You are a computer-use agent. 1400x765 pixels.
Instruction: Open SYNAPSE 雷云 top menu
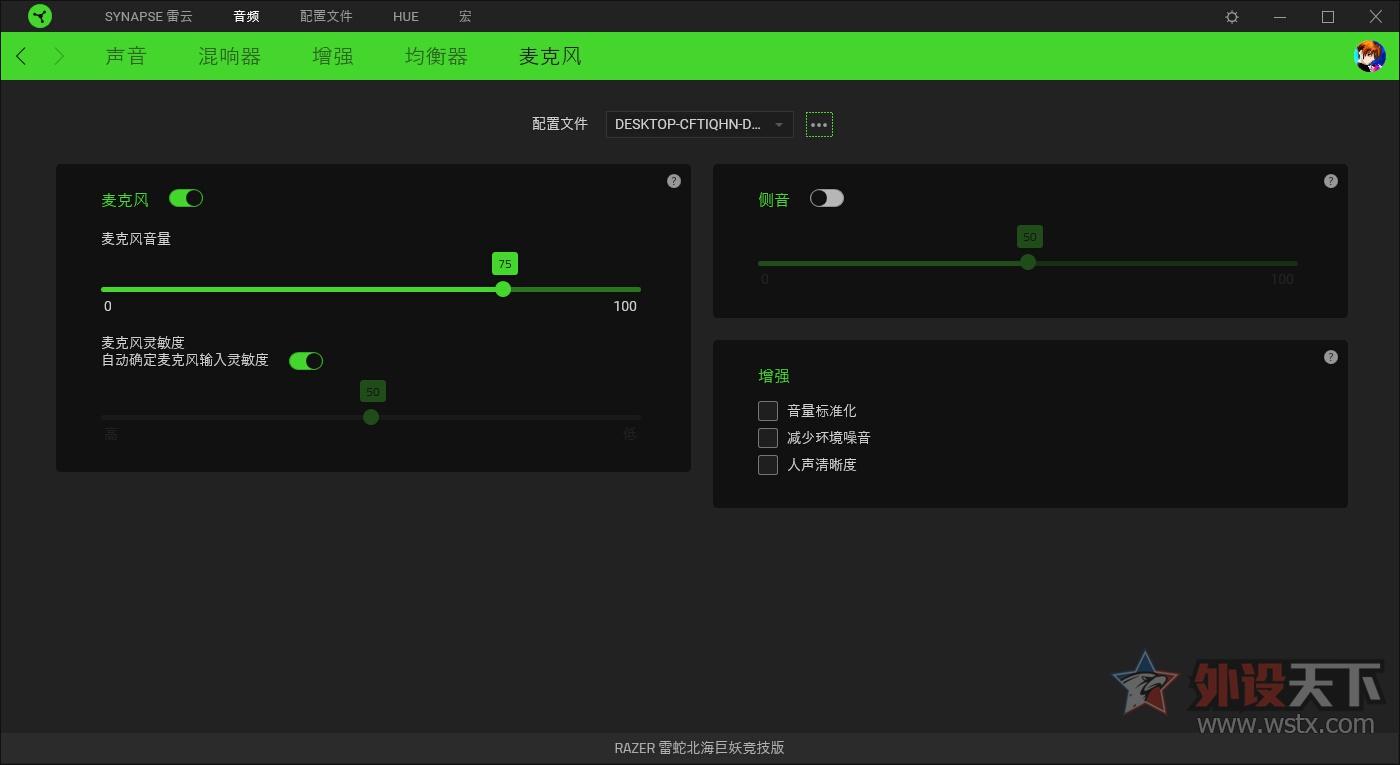coord(148,17)
